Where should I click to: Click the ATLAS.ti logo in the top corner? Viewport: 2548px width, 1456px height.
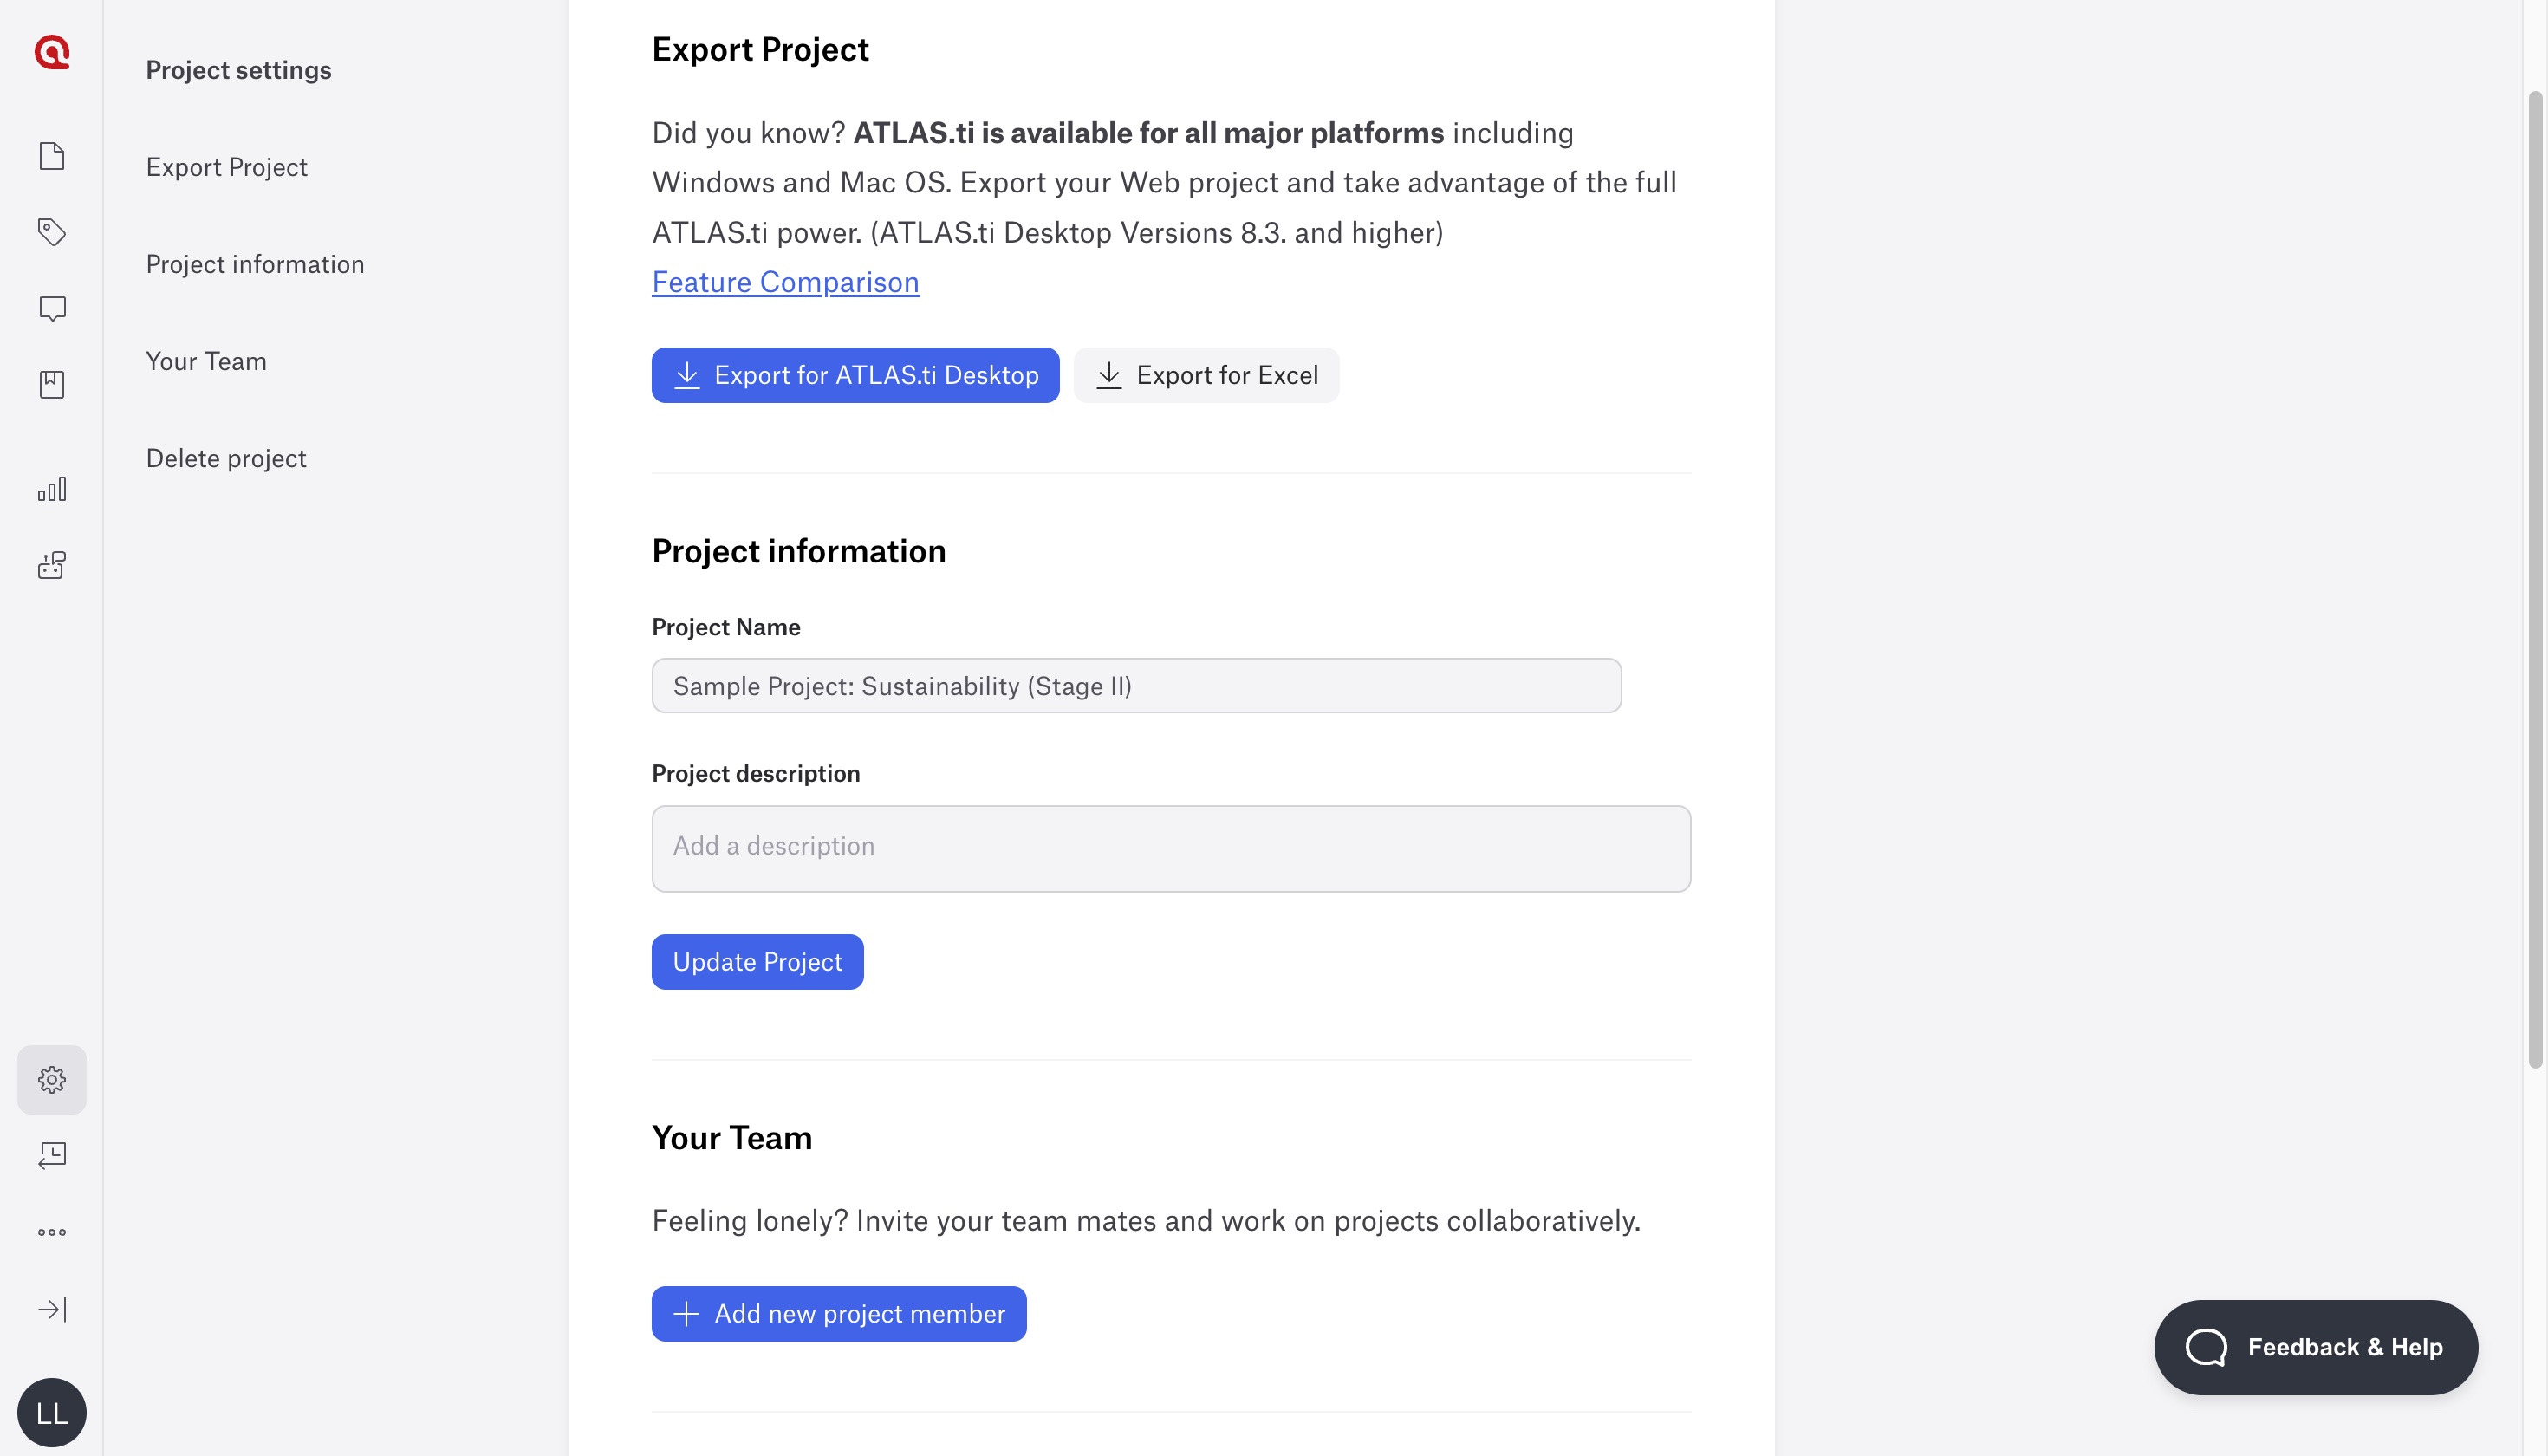(x=51, y=53)
